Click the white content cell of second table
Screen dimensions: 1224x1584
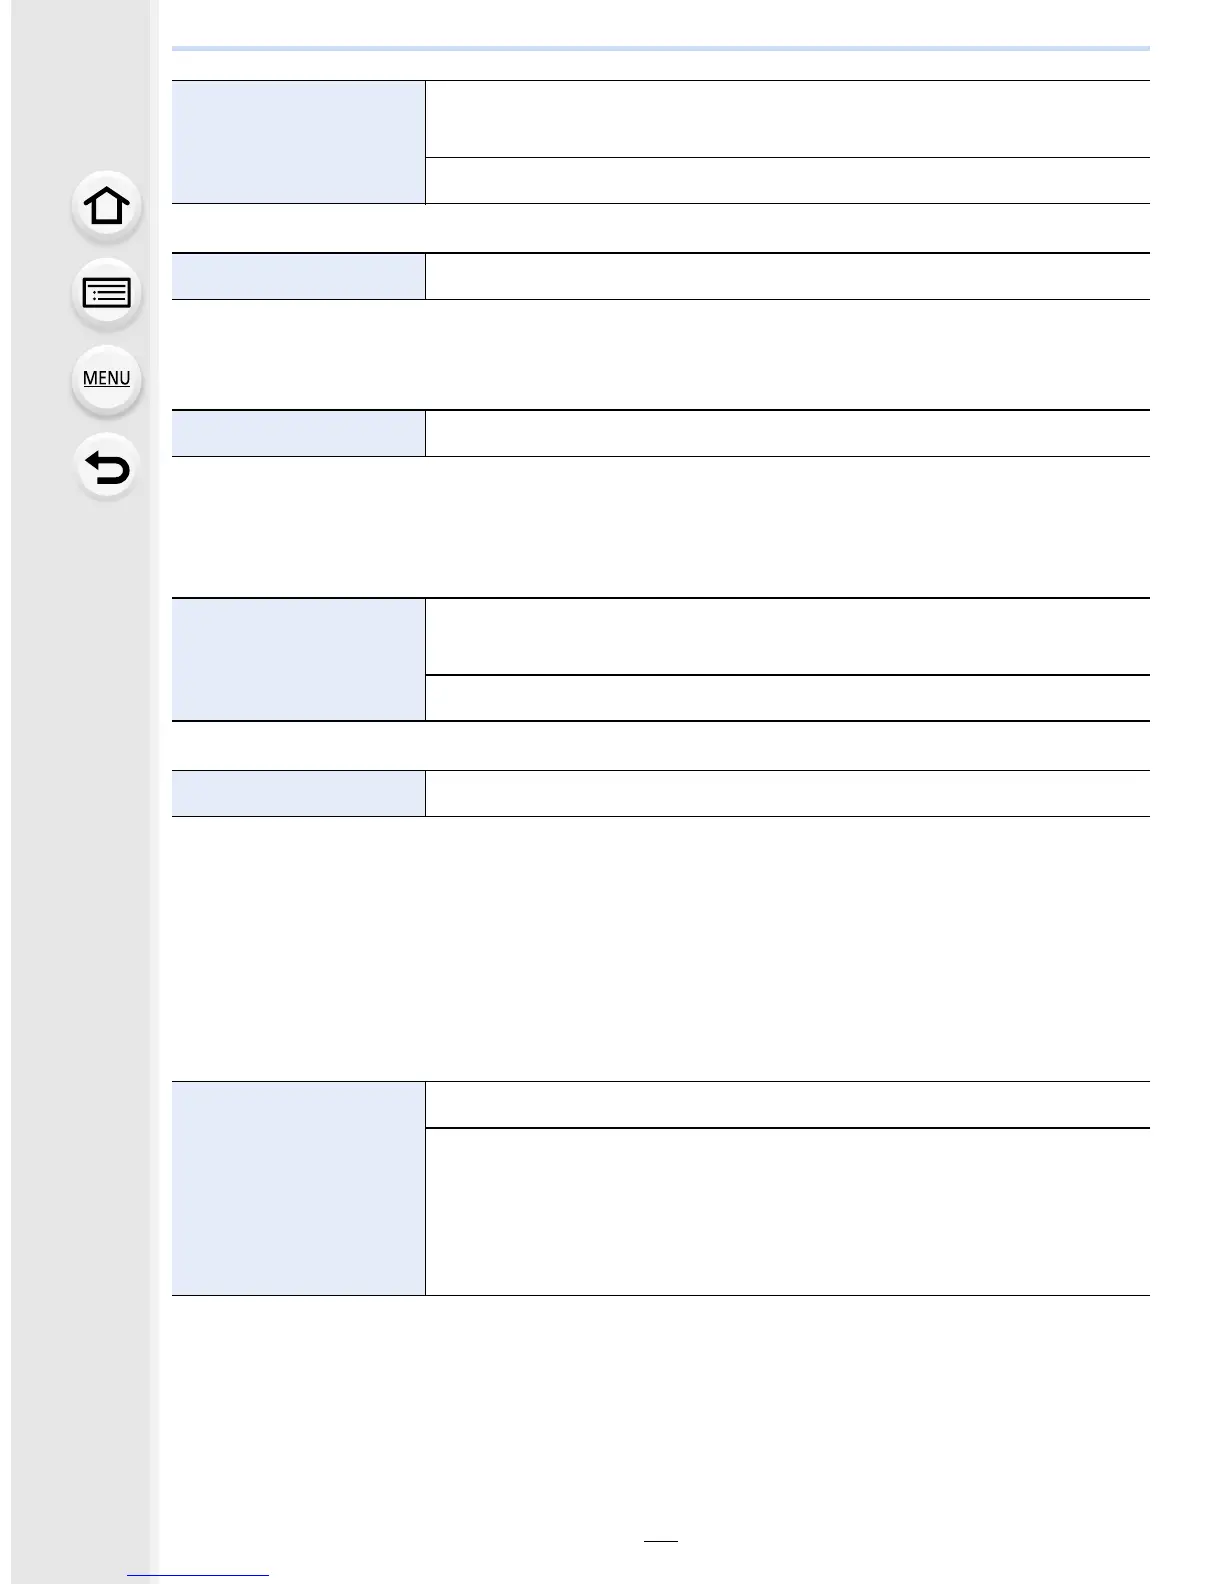click(x=788, y=276)
